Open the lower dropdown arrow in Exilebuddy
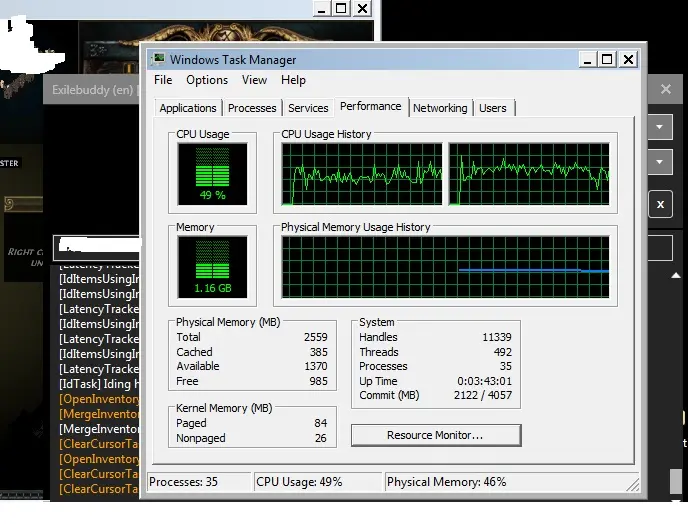The image size is (688, 524). (x=659, y=162)
